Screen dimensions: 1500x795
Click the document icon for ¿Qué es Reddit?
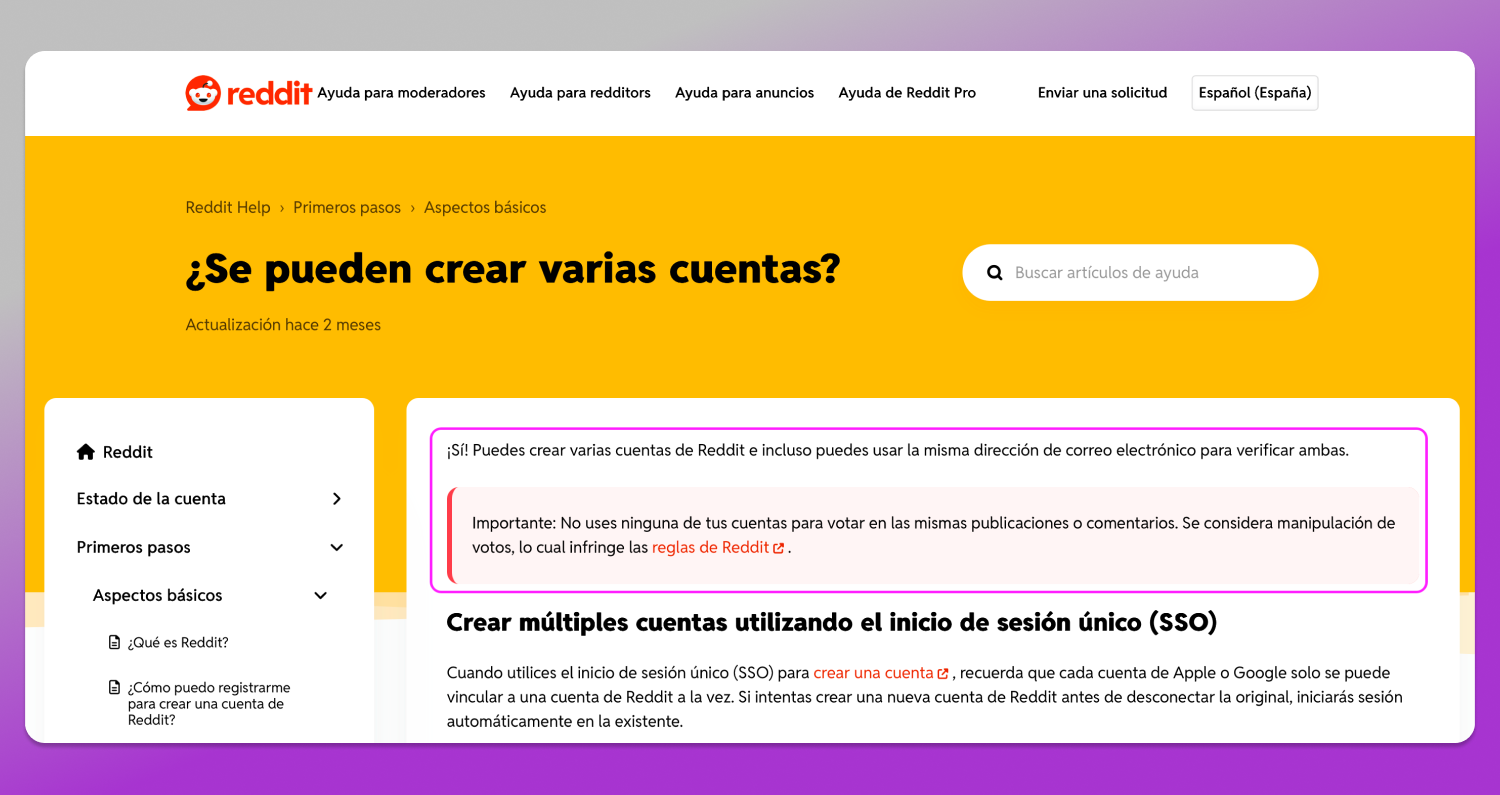coord(114,643)
